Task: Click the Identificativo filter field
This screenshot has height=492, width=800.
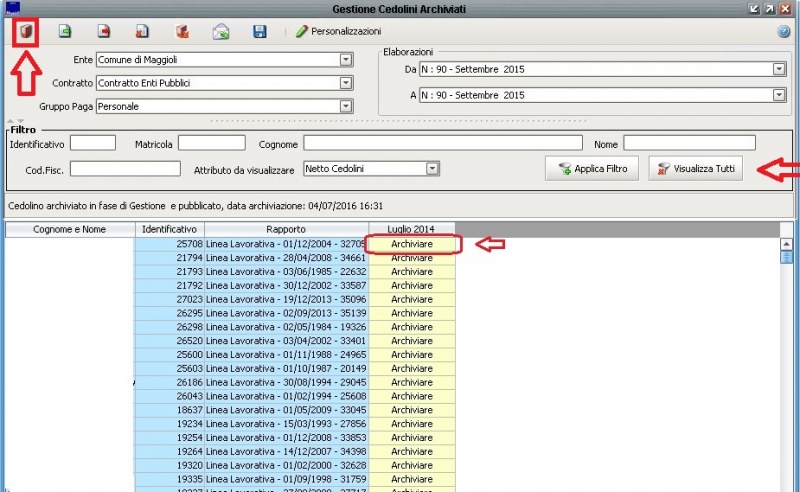Action: pyautogui.click(x=93, y=143)
